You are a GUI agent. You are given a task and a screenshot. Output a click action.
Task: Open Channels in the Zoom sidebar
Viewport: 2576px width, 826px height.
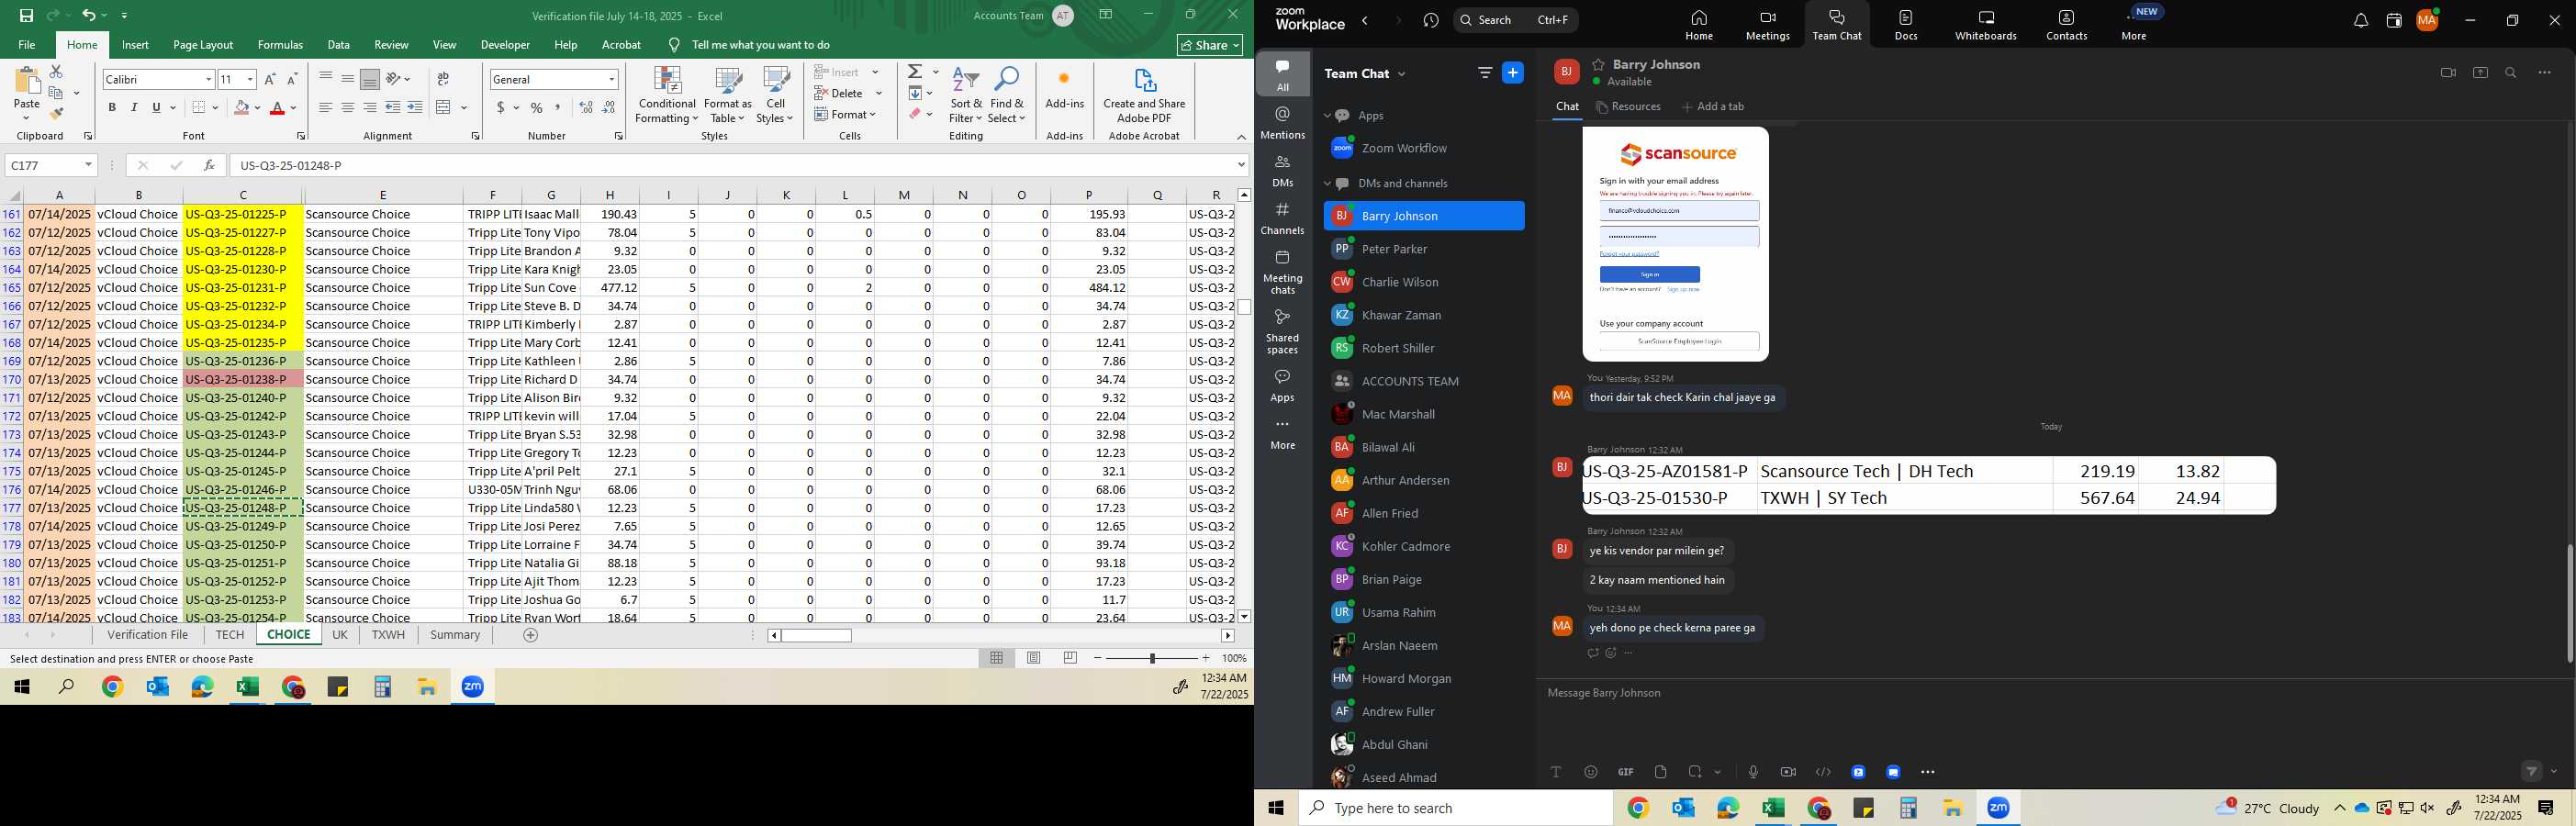(x=1283, y=219)
